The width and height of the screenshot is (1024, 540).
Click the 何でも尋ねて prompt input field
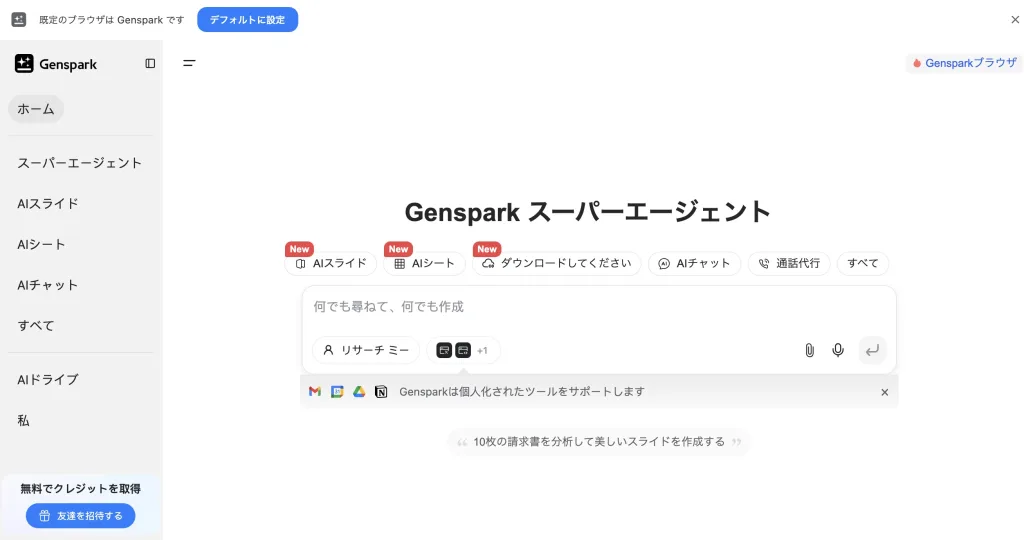coord(599,307)
